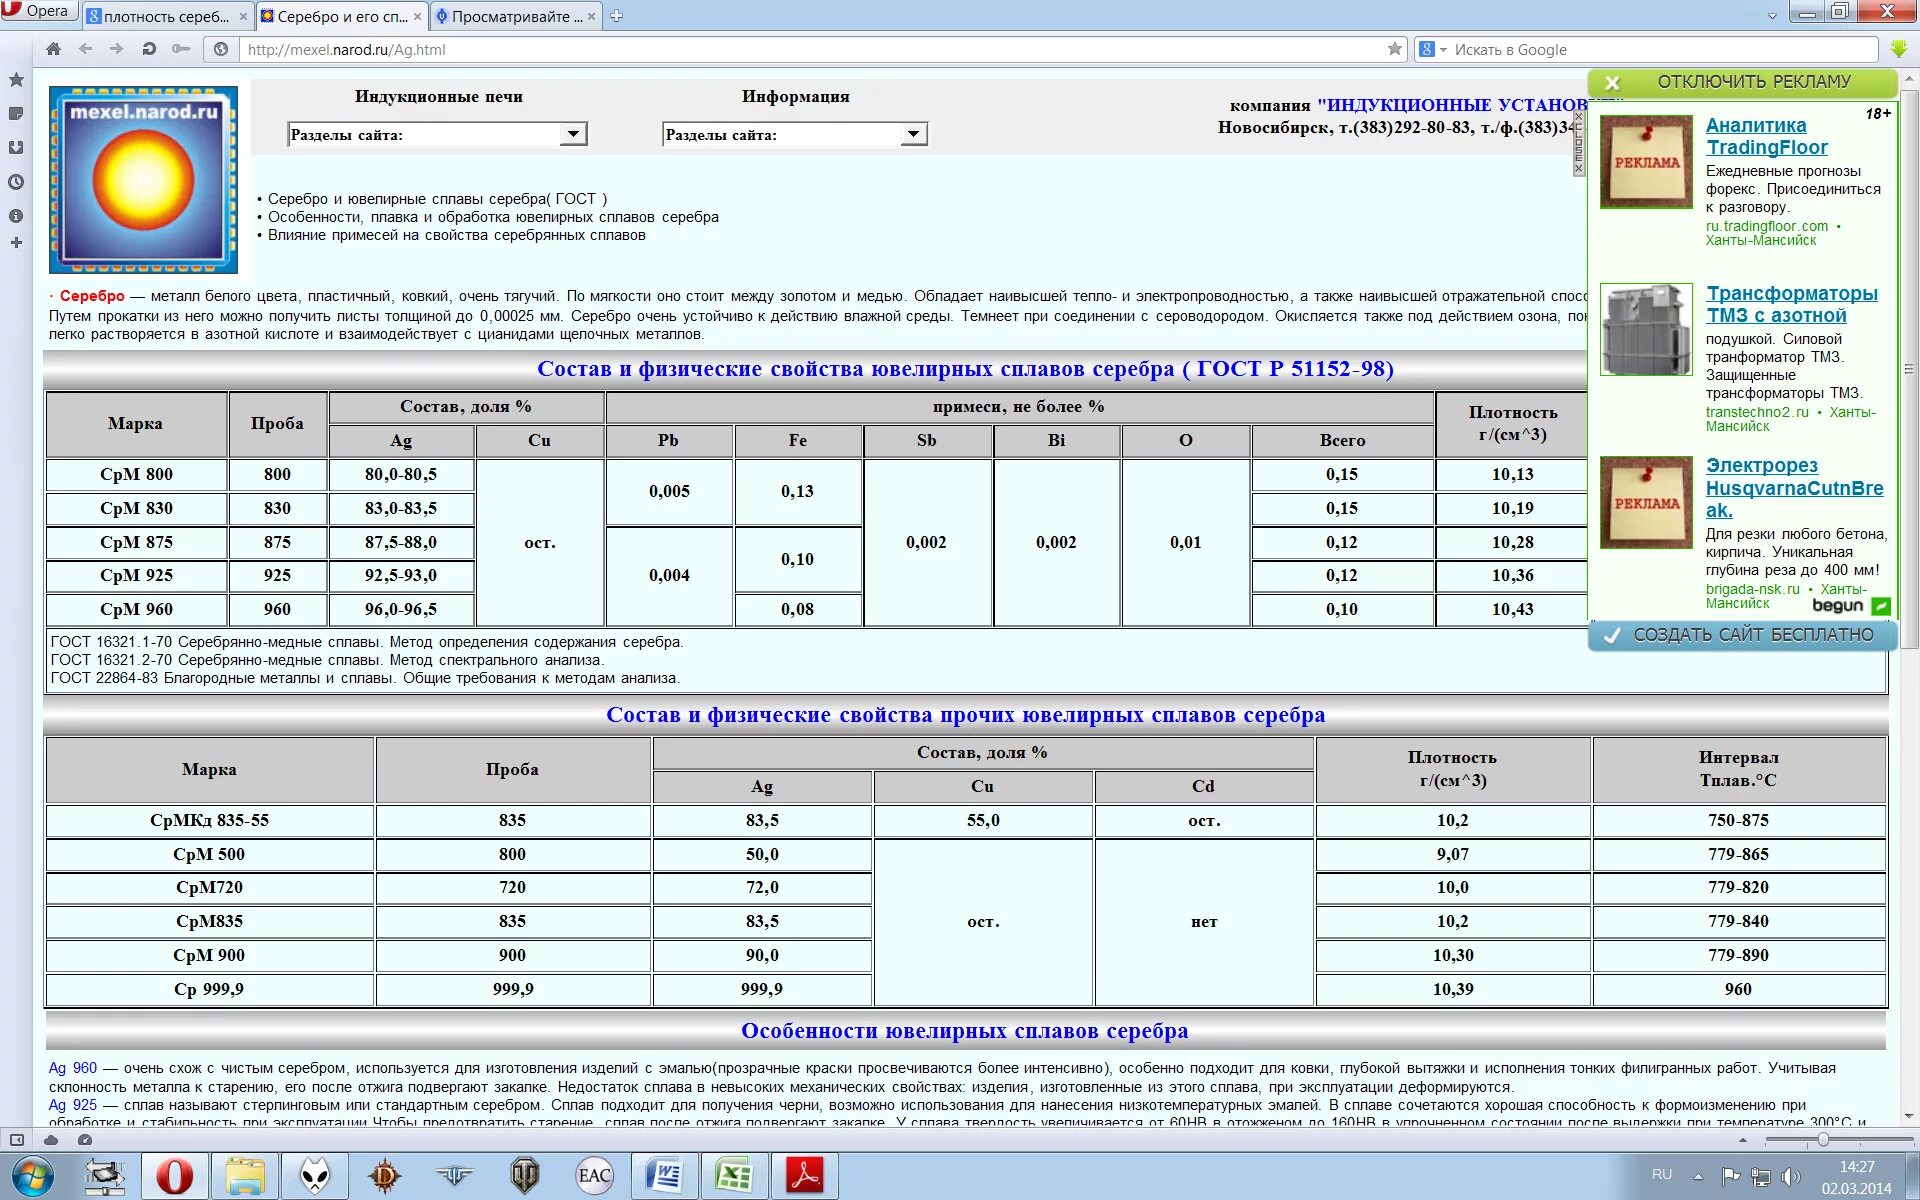The image size is (1920, 1200).
Task: Open the Bookmarks star panel in the sidebar
Action: click(16, 80)
